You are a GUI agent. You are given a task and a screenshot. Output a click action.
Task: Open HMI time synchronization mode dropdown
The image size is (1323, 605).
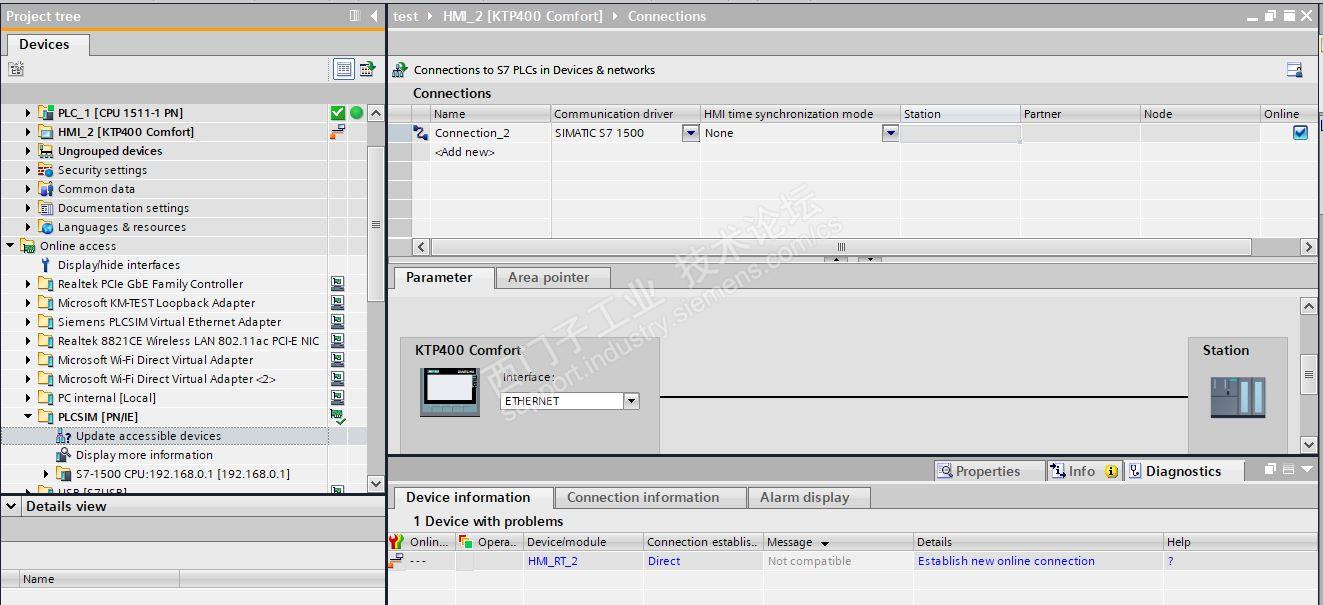click(x=890, y=133)
